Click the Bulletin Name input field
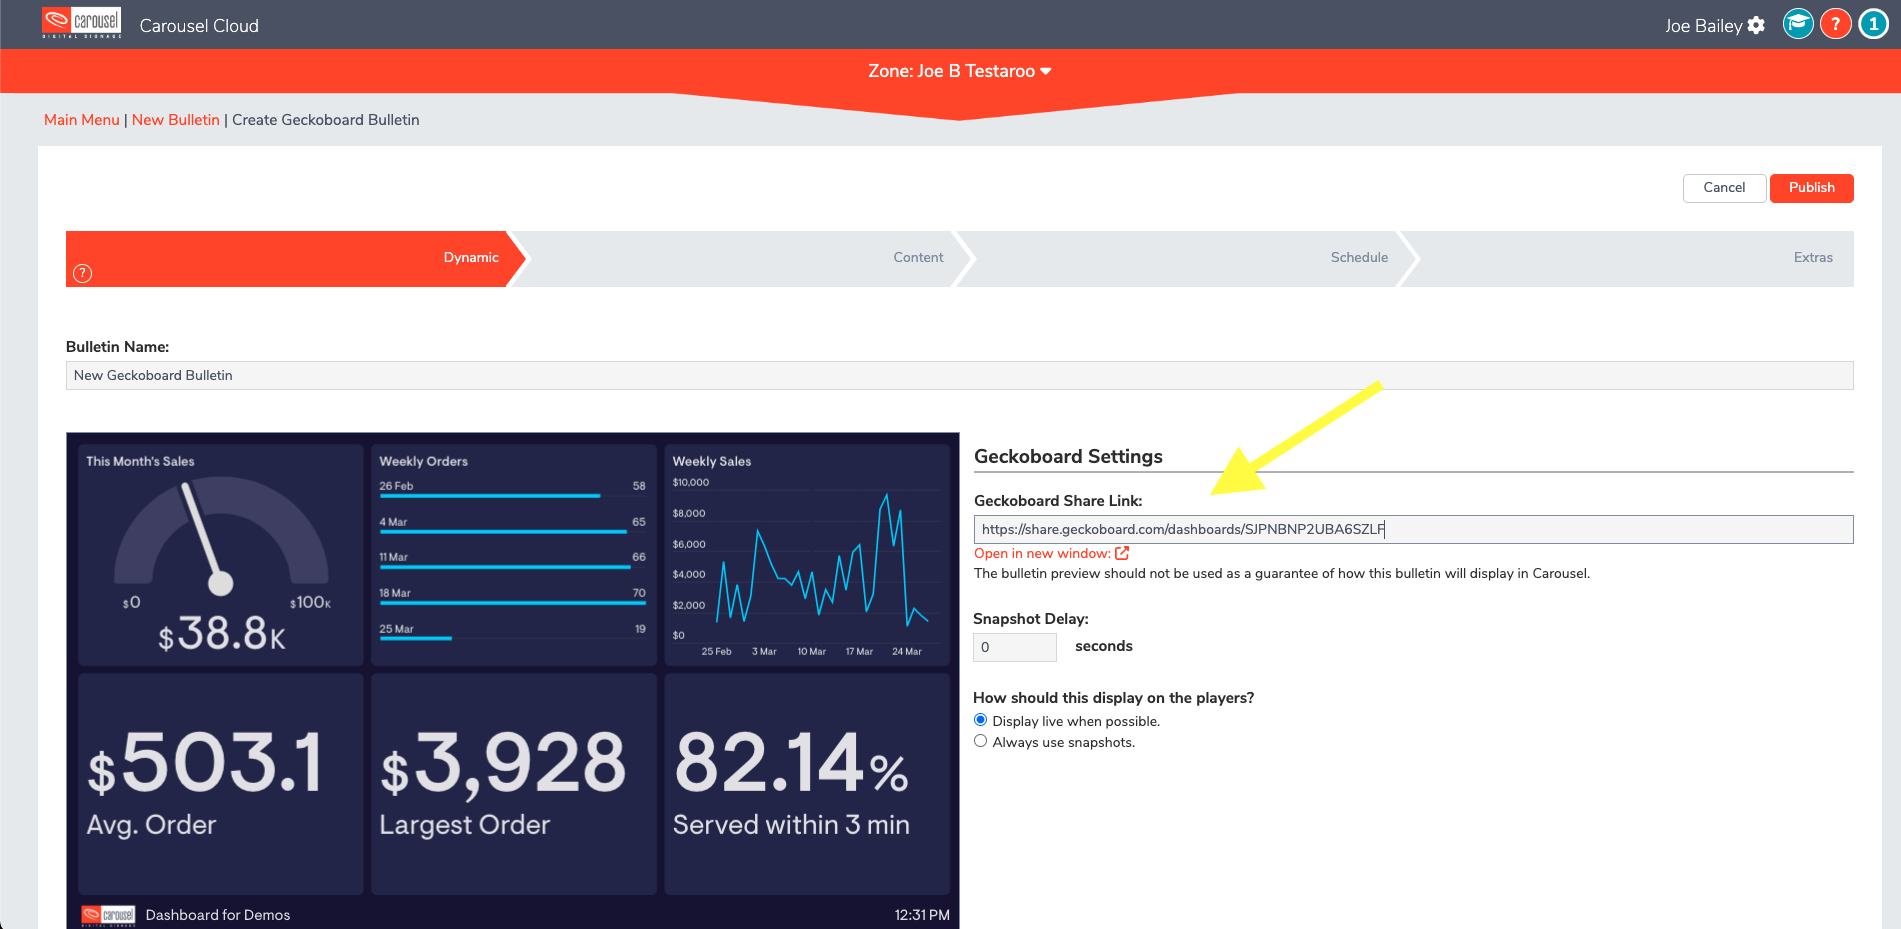The height and width of the screenshot is (929, 1901). click(959, 376)
